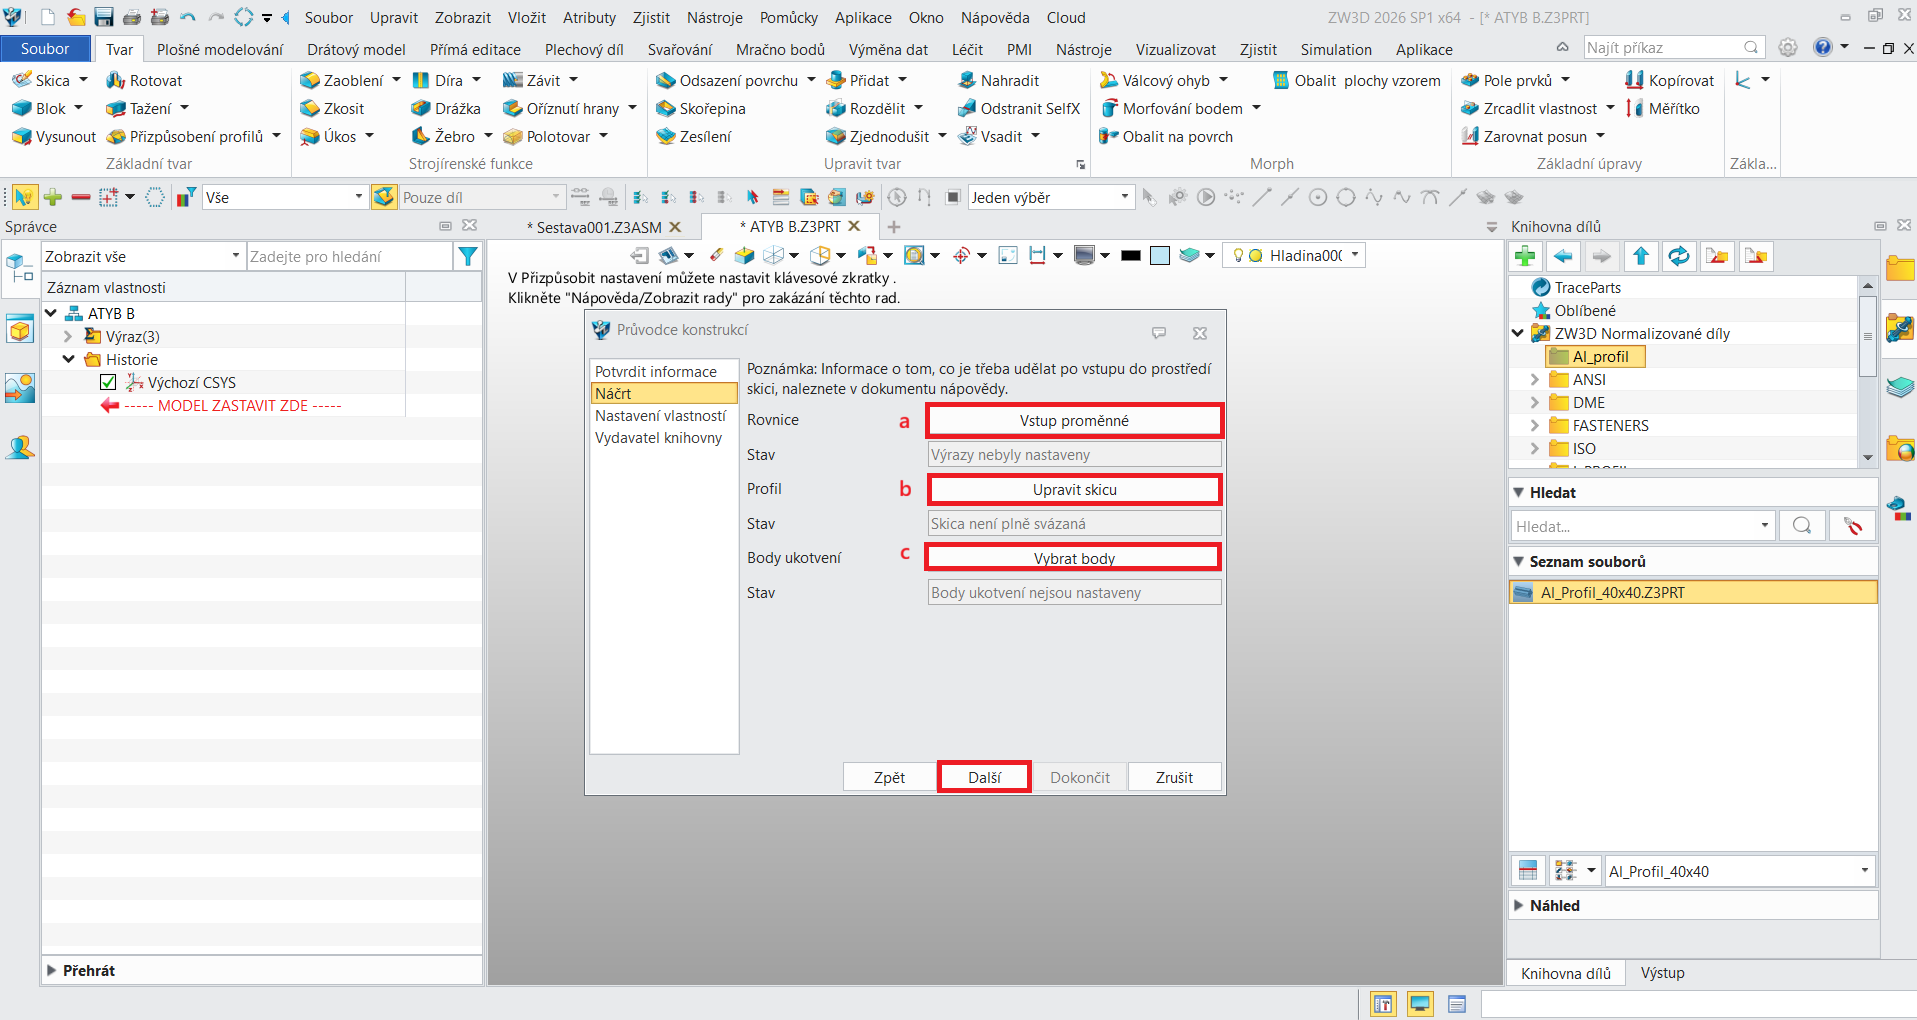Click the Další button in wizard
The height and width of the screenshot is (1020, 1917).
point(984,777)
